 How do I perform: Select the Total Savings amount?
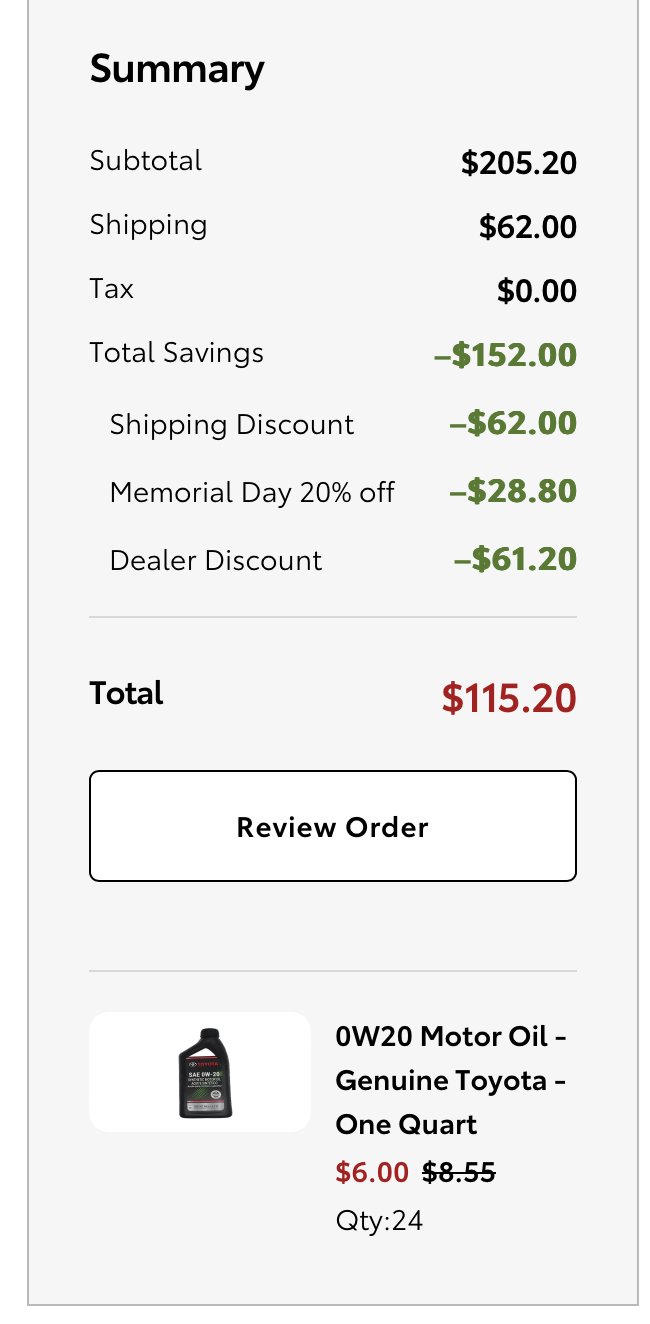(x=505, y=355)
